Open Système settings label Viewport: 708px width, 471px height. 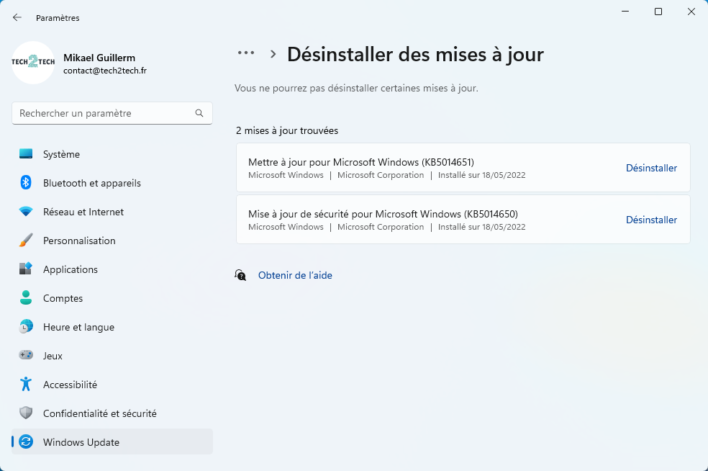point(61,154)
